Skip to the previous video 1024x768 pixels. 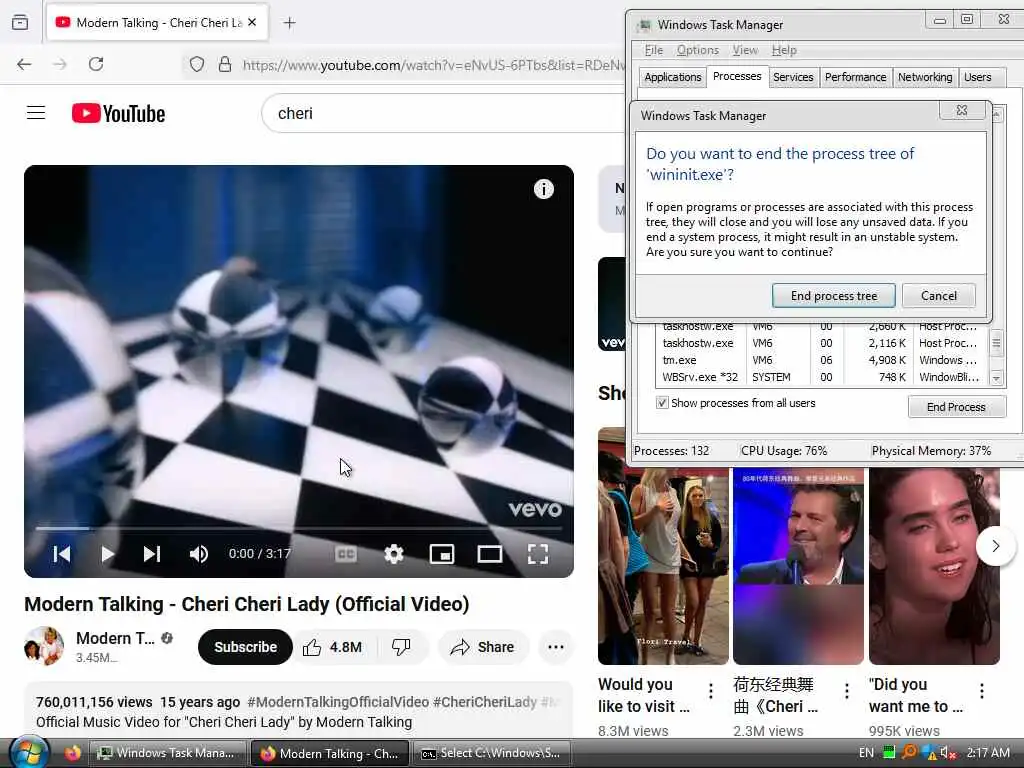pyautogui.click(x=62, y=554)
